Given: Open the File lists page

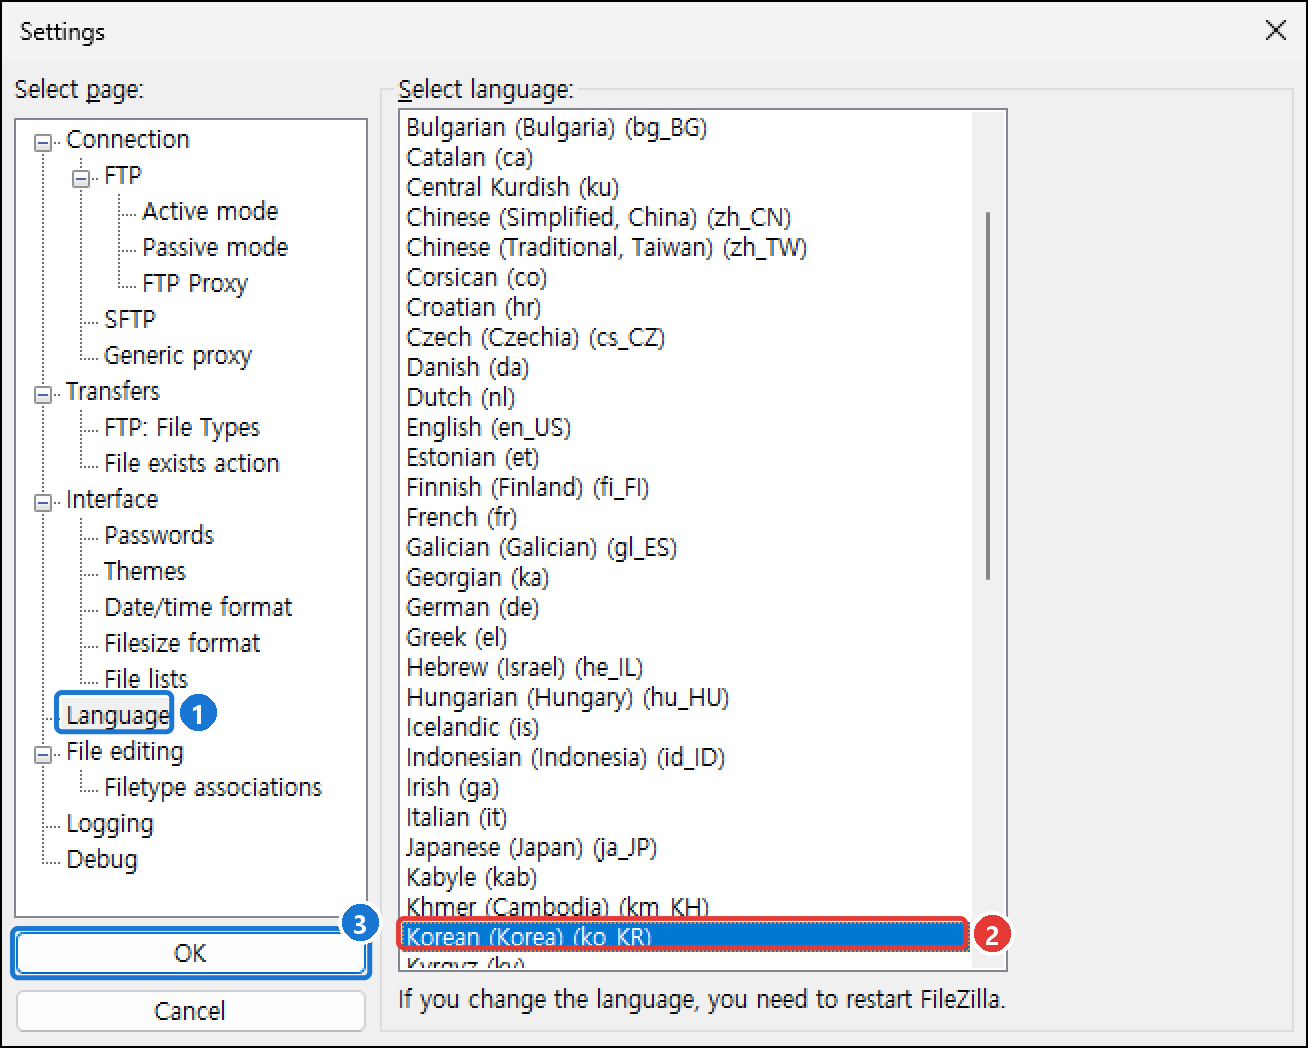Looking at the screenshot, I should pyautogui.click(x=146, y=679).
